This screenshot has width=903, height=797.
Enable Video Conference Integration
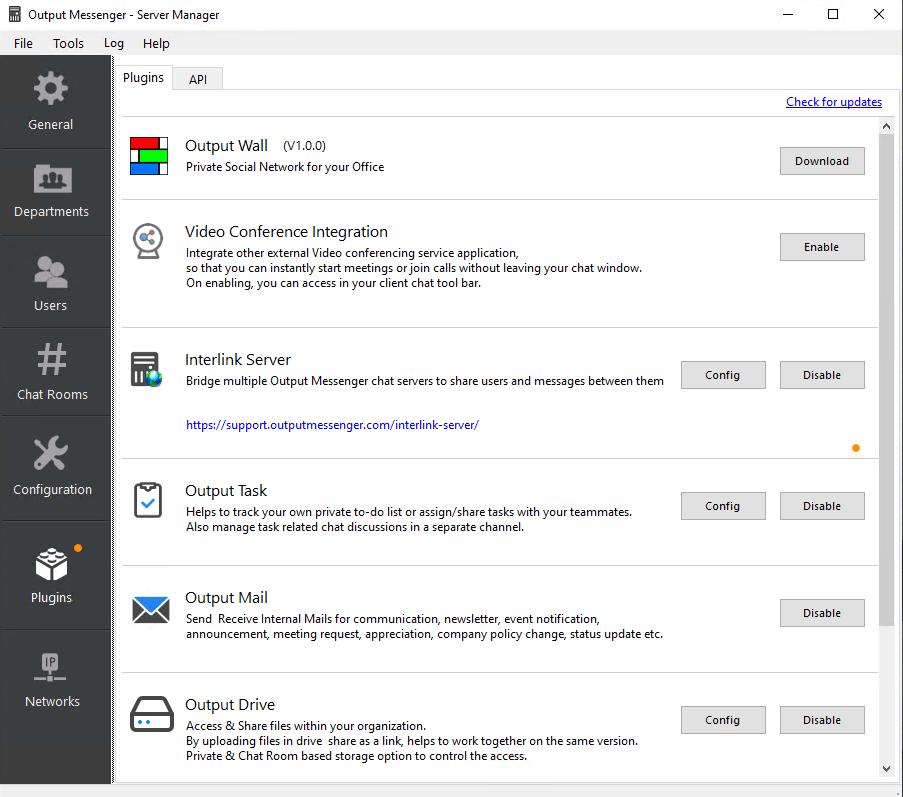click(x=822, y=247)
